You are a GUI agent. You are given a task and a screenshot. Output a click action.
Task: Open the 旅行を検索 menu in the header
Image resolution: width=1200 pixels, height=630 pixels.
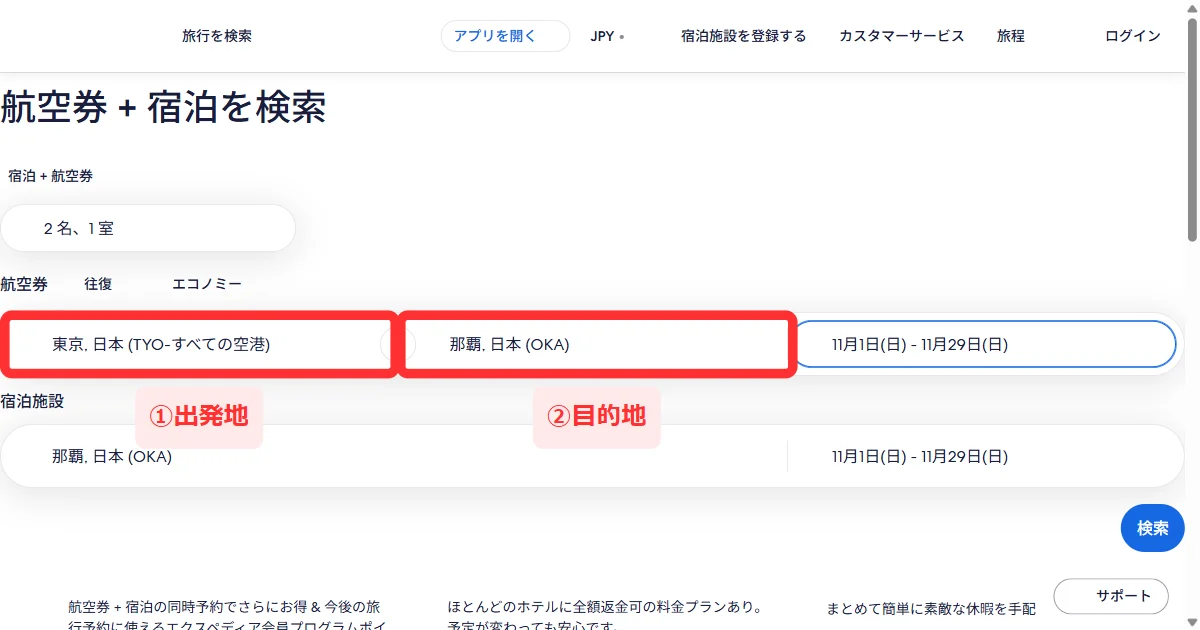[216, 36]
